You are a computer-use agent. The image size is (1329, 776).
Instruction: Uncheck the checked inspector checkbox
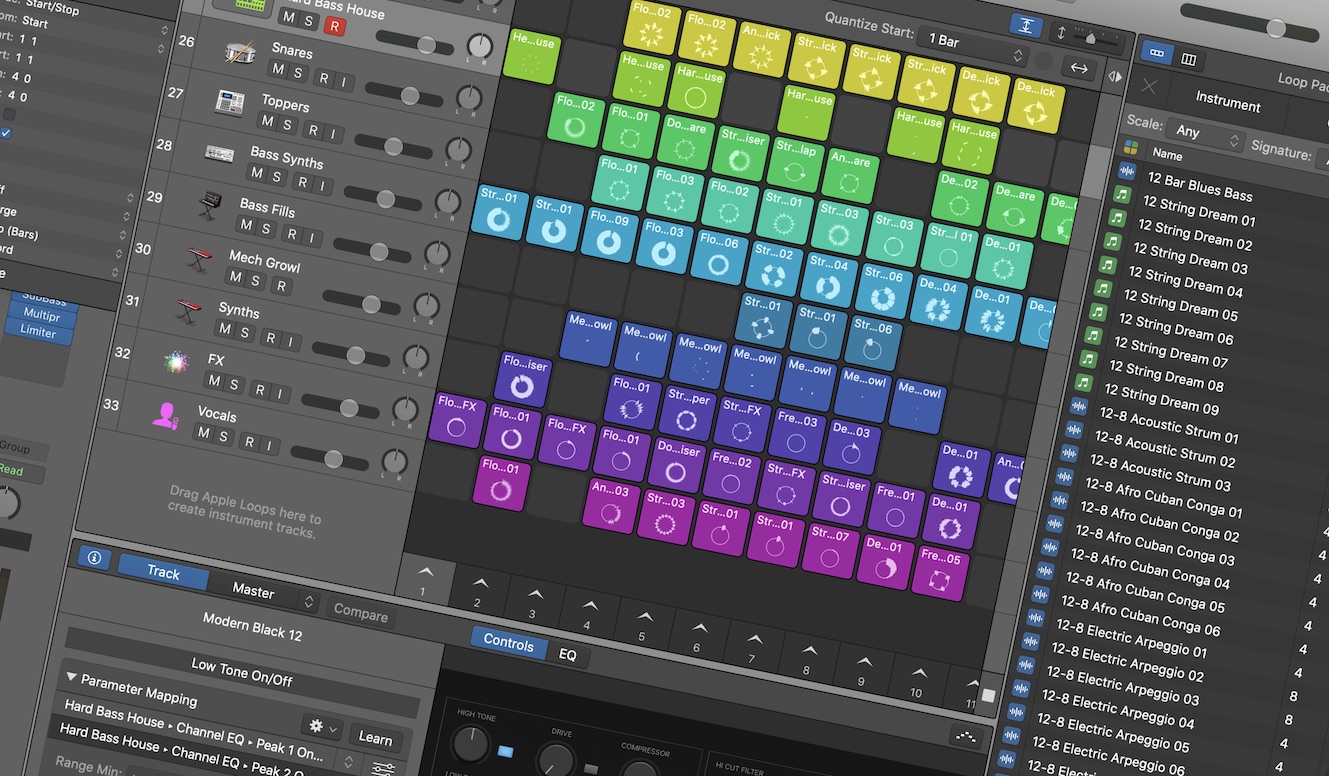[5, 133]
